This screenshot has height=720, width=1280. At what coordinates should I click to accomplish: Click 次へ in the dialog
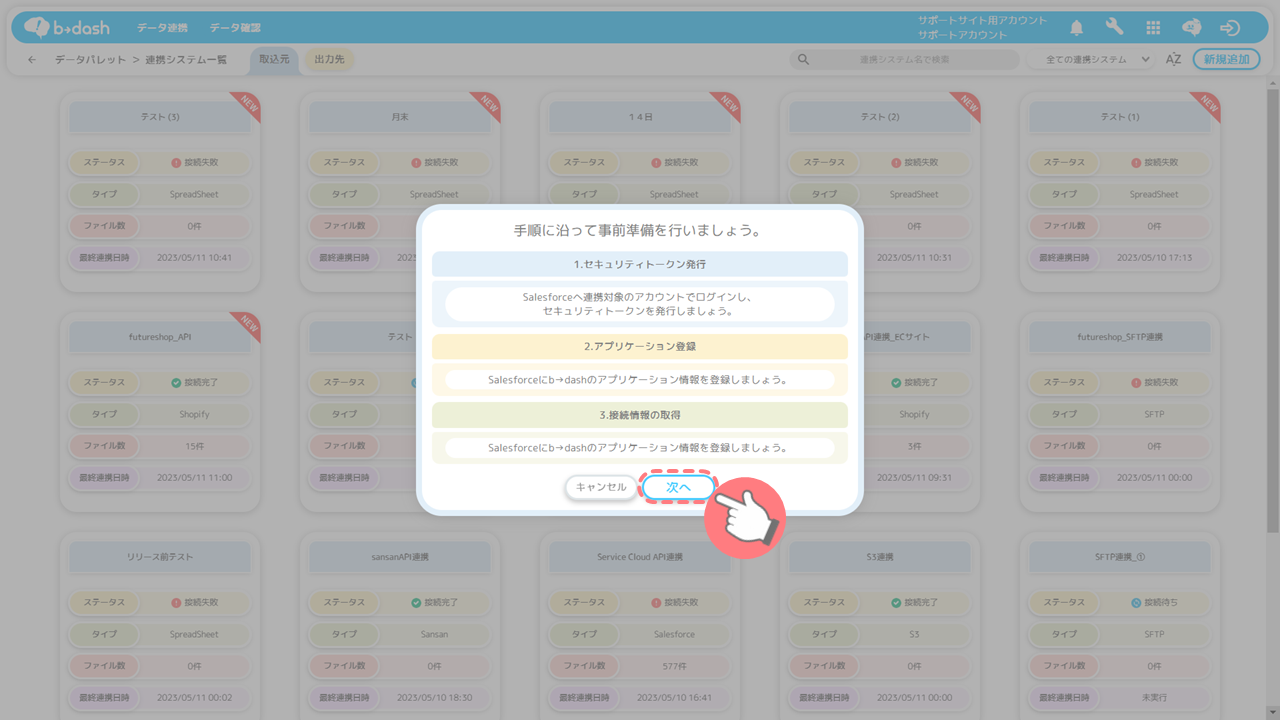click(679, 487)
